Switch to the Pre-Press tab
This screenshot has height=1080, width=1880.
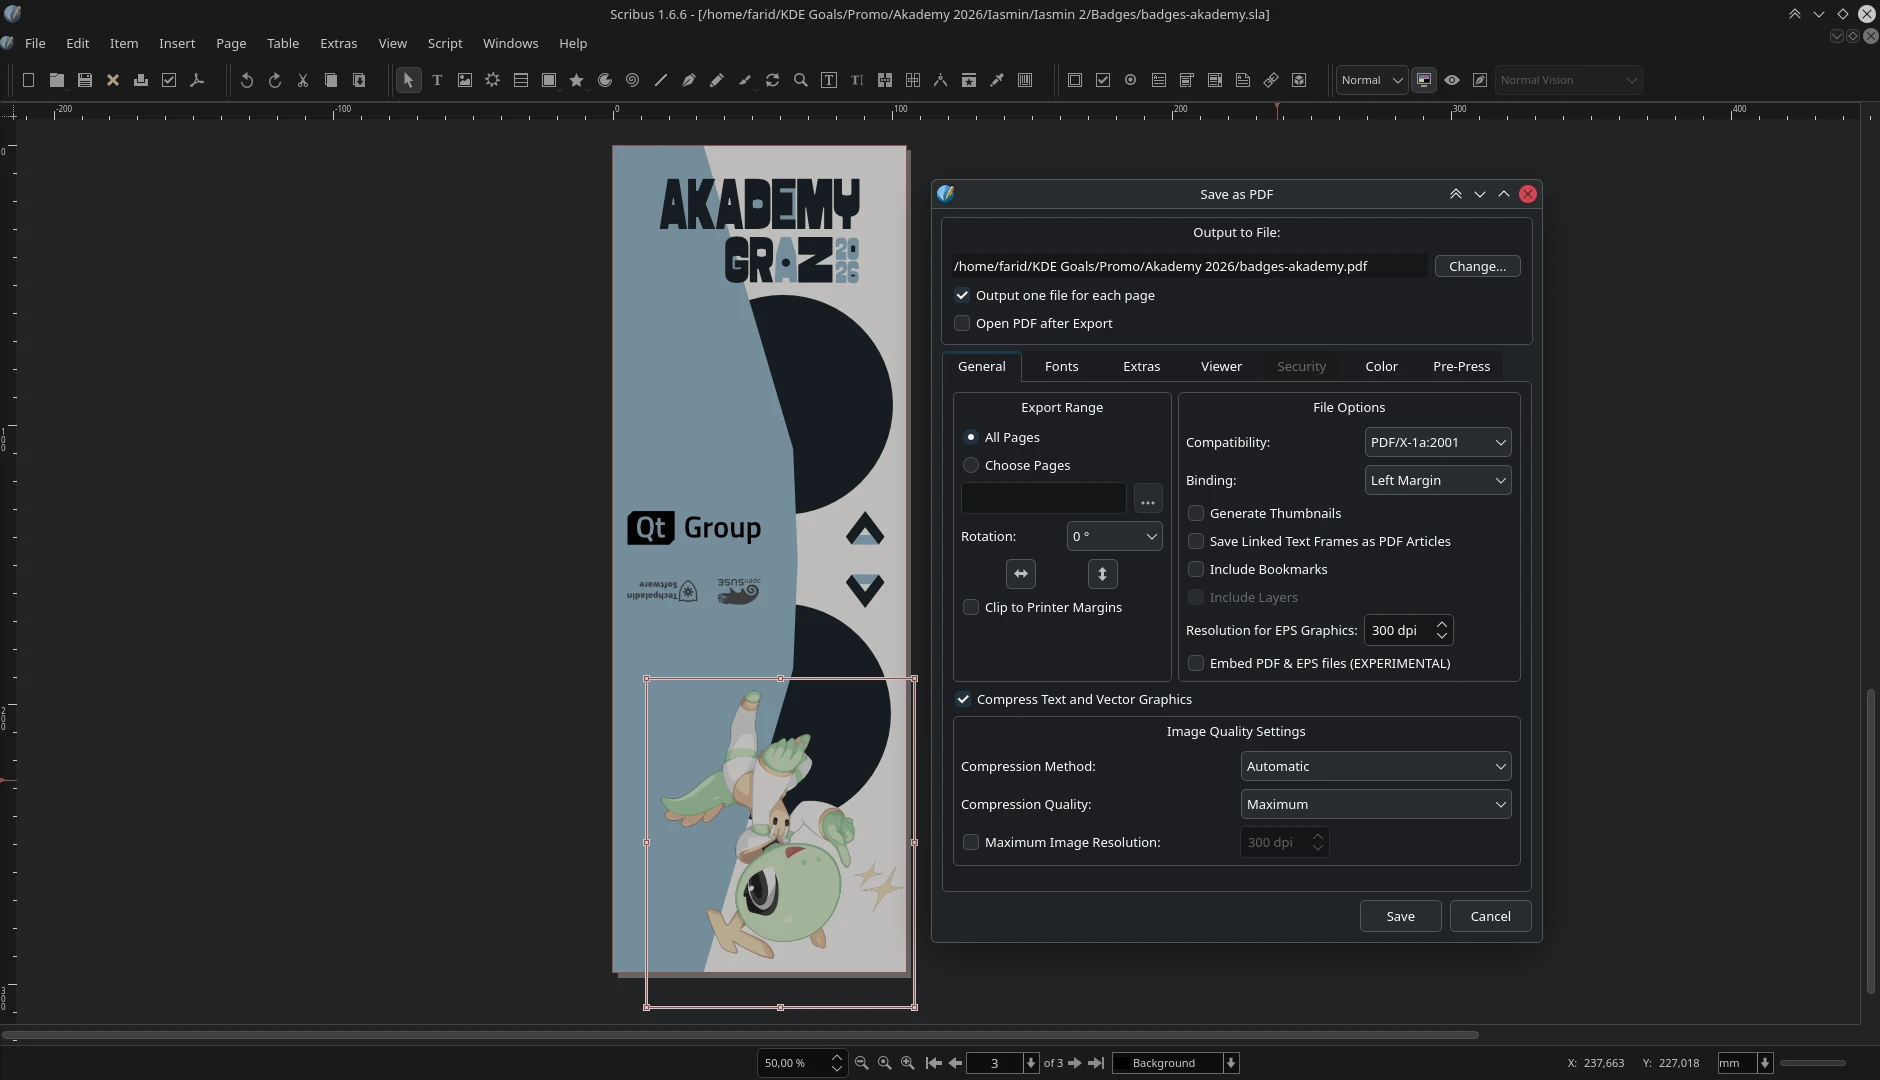(x=1461, y=366)
